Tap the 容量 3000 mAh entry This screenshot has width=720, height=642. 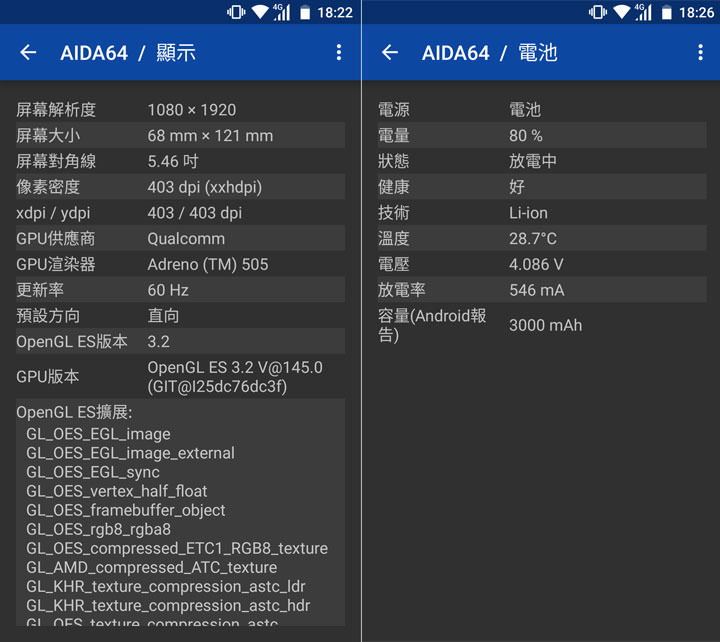[540, 325]
